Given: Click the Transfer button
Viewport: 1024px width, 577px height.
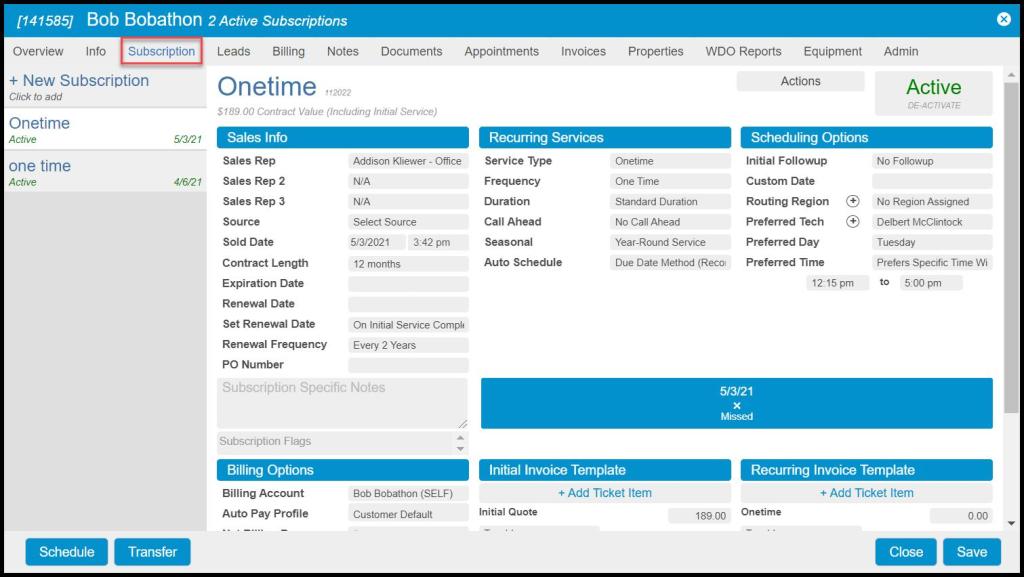Looking at the screenshot, I should 152,552.
